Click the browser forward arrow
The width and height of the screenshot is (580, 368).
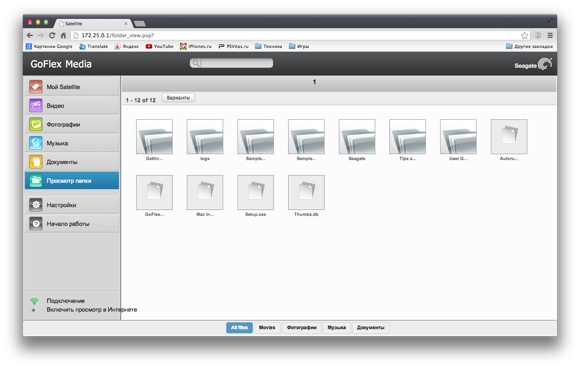[41, 36]
